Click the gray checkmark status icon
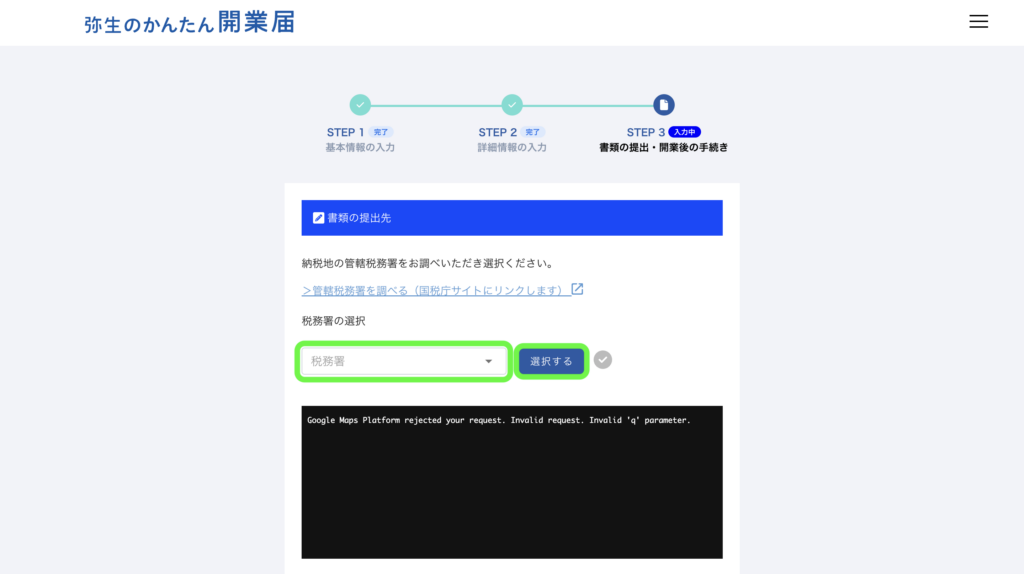The width and height of the screenshot is (1024, 574). [x=603, y=360]
